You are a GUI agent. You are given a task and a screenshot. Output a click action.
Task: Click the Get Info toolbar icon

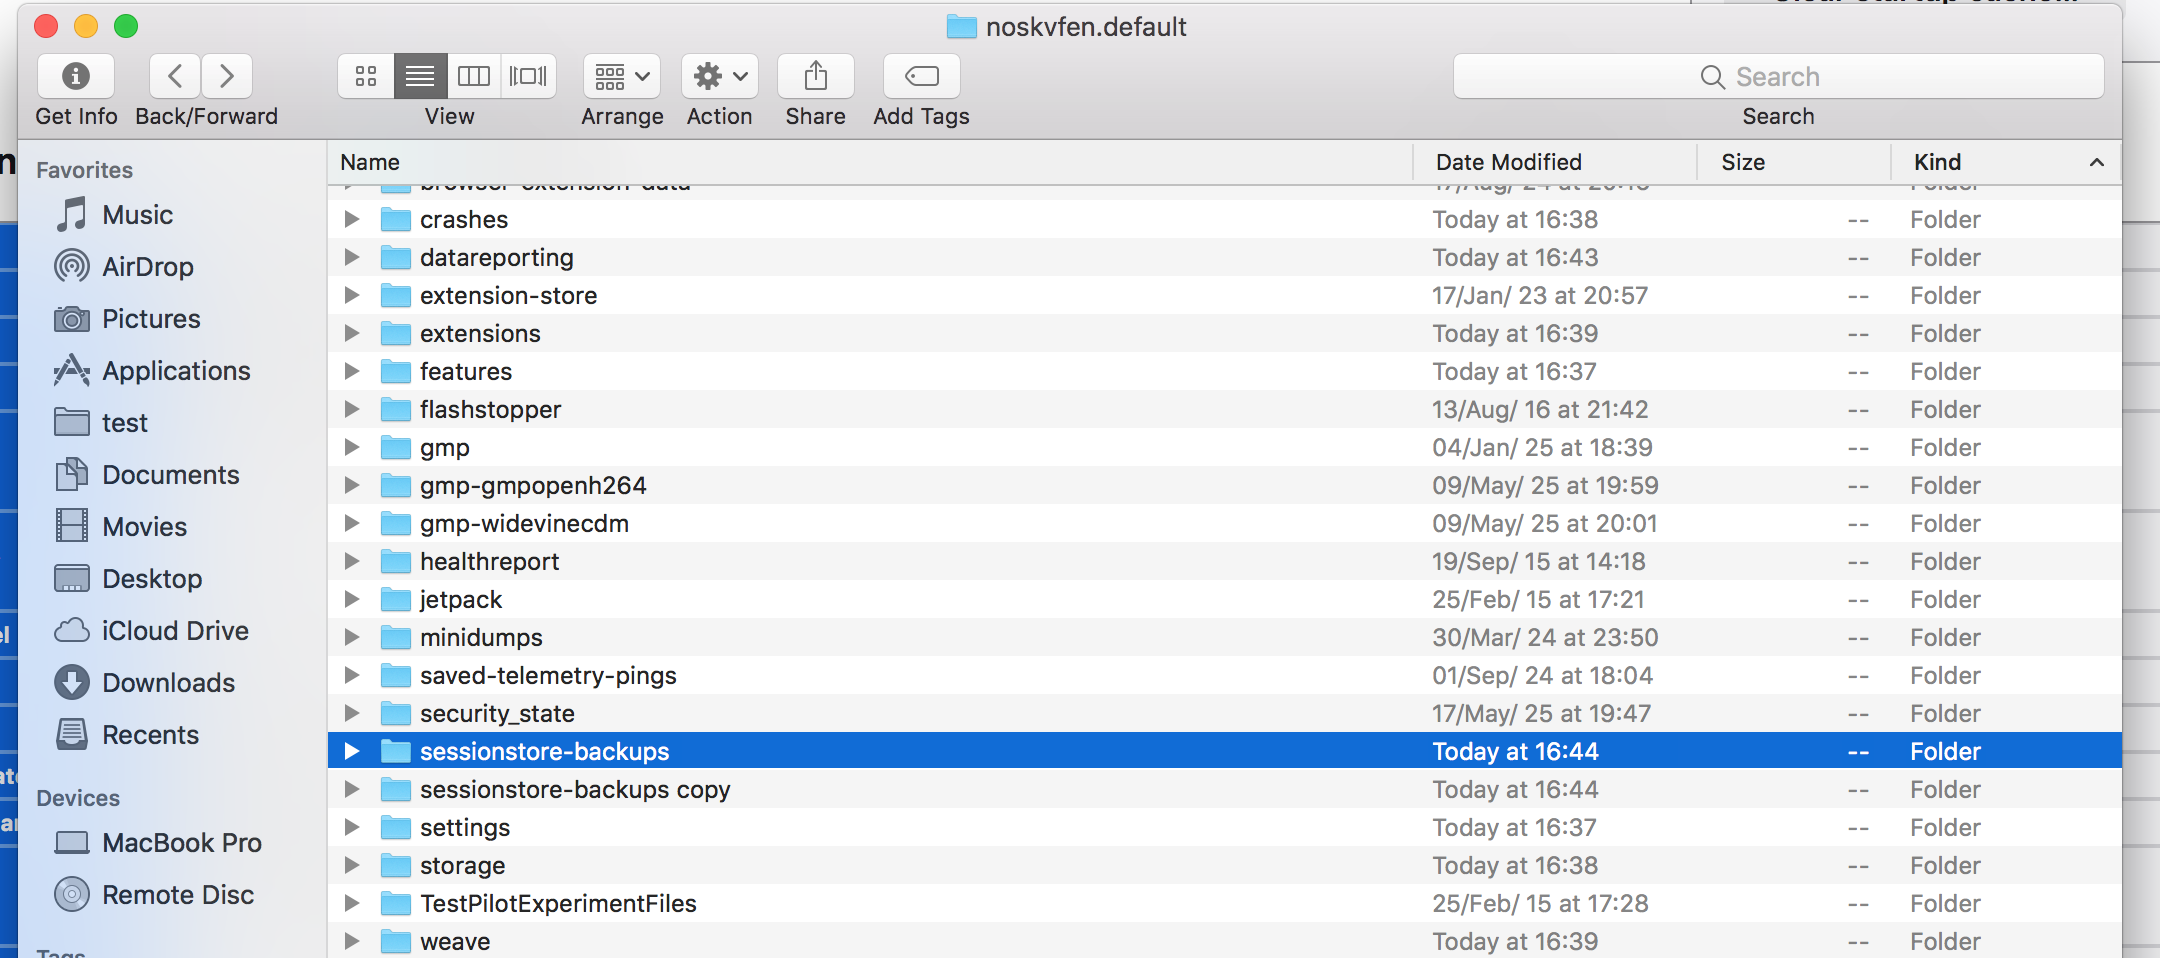pyautogui.click(x=76, y=77)
